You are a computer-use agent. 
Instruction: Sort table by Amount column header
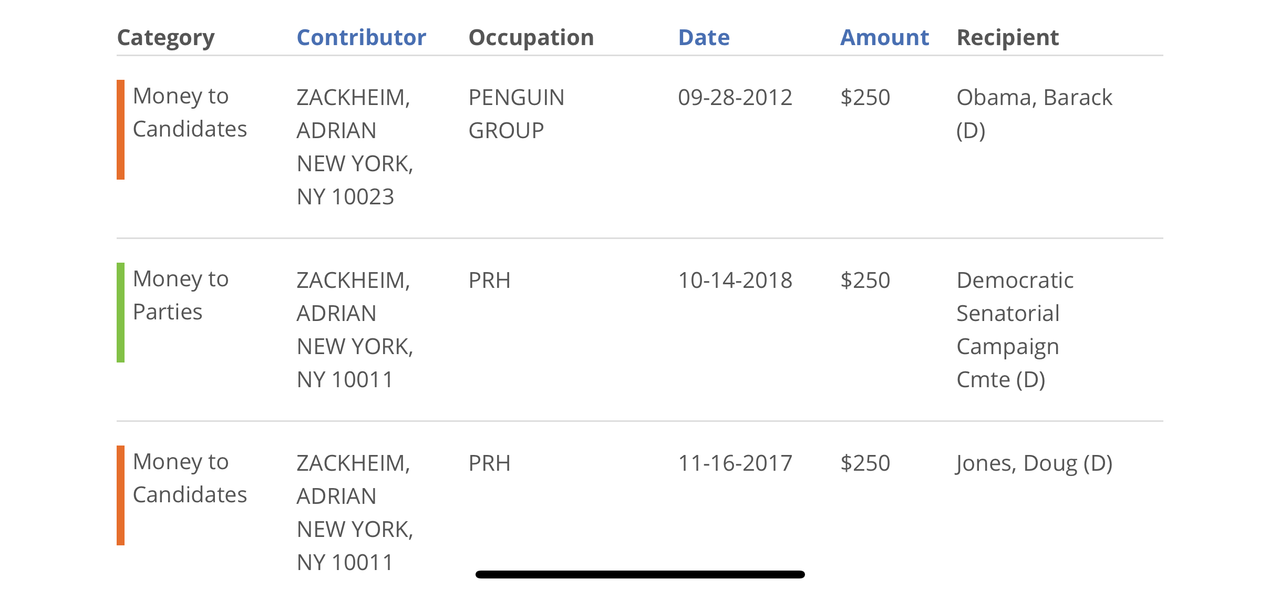[884, 38]
